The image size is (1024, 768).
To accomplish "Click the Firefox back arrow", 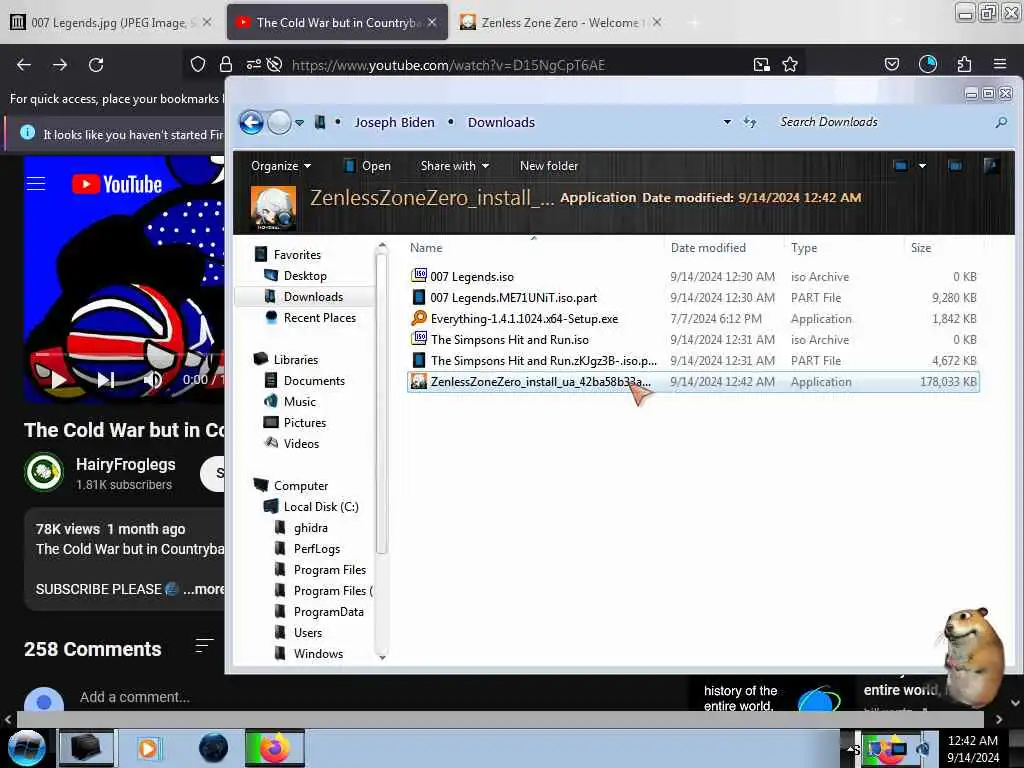I will (x=24, y=65).
